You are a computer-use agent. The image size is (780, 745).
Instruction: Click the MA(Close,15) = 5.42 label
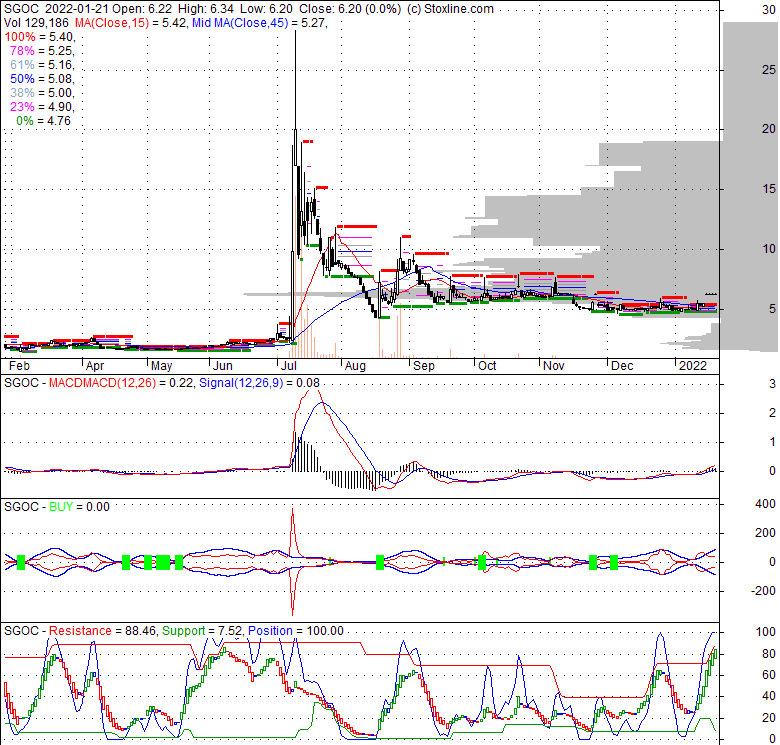pos(130,23)
